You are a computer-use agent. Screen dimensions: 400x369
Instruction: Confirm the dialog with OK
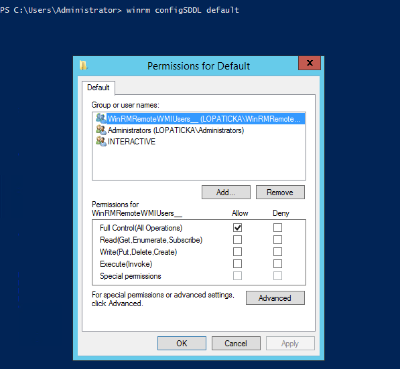click(x=182, y=343)
